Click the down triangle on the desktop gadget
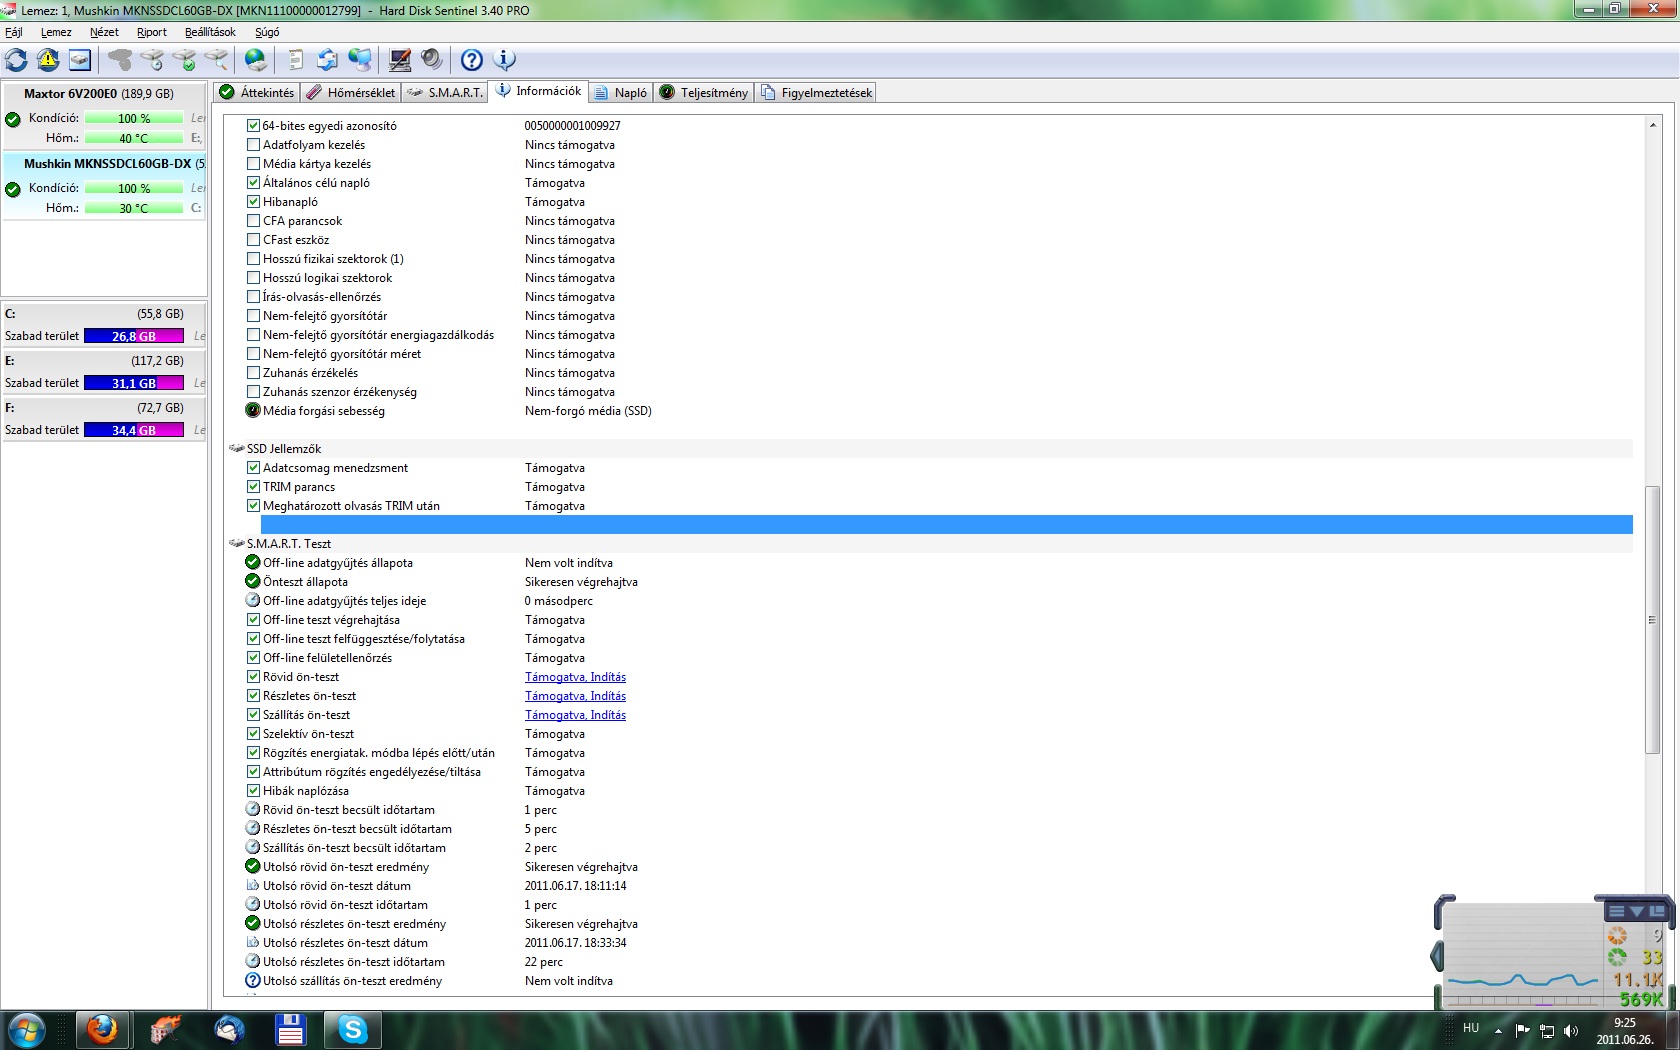The width and height of the screenshot is (1680, 1050). tap(1637, 911)
